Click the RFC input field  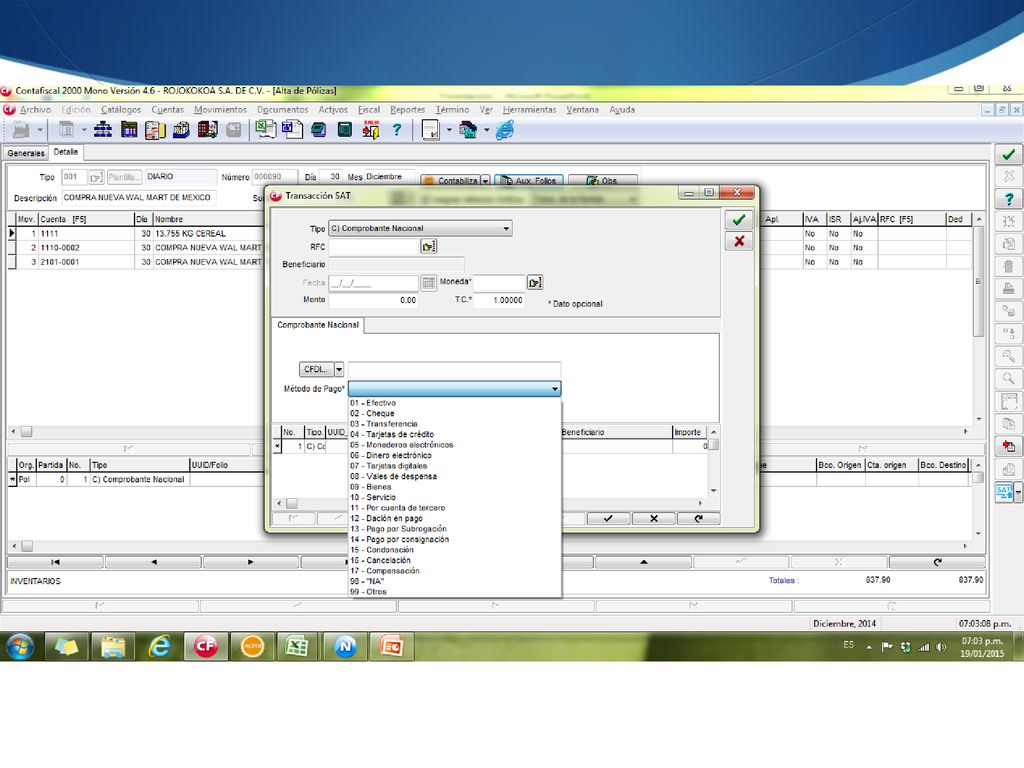(x=374, y=247)
